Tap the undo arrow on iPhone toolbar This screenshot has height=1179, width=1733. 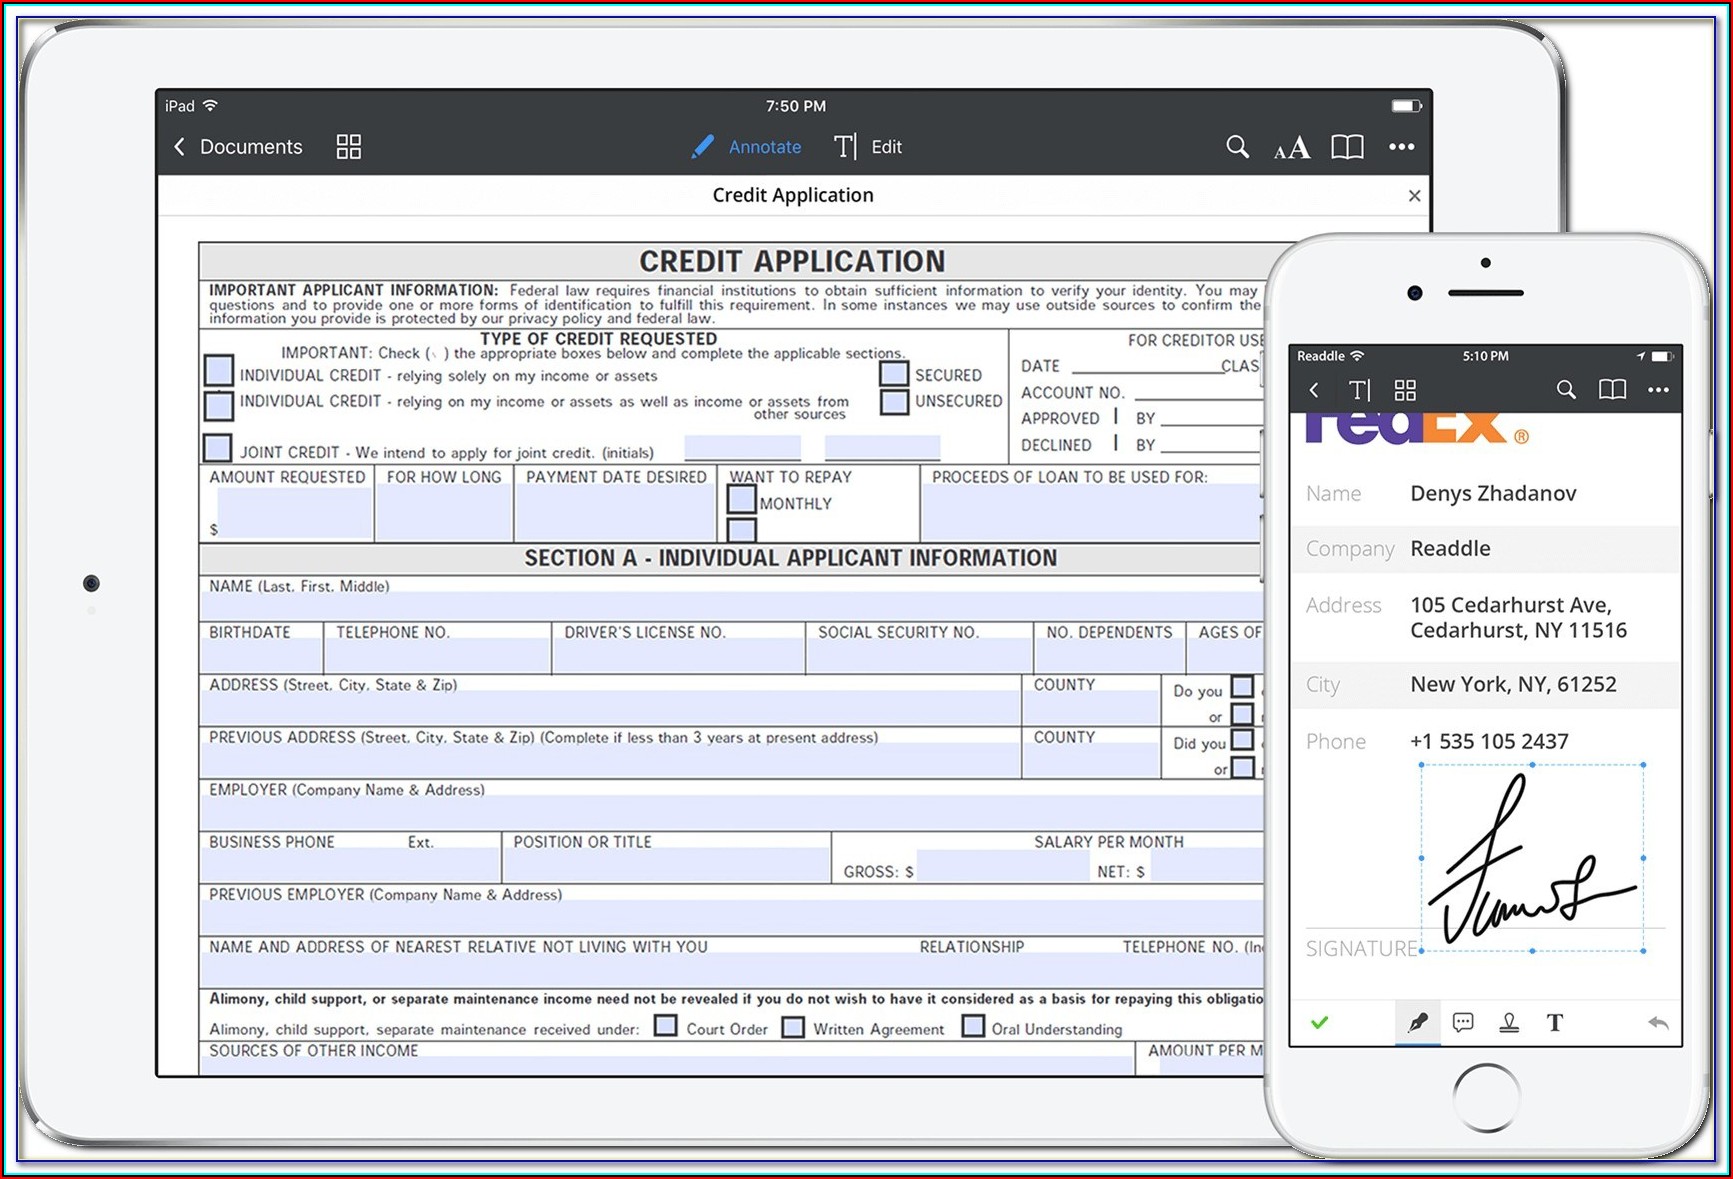click(x=1657, y=1022)
